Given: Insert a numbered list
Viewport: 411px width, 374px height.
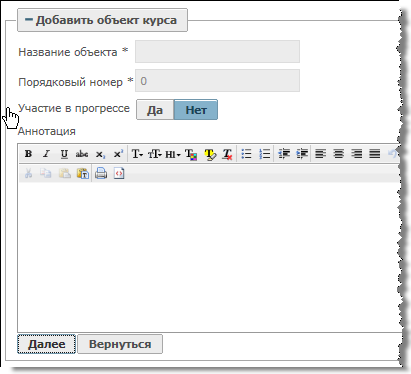Looking at the screenshot, I should pyautogui.click(x=265, y=154).
